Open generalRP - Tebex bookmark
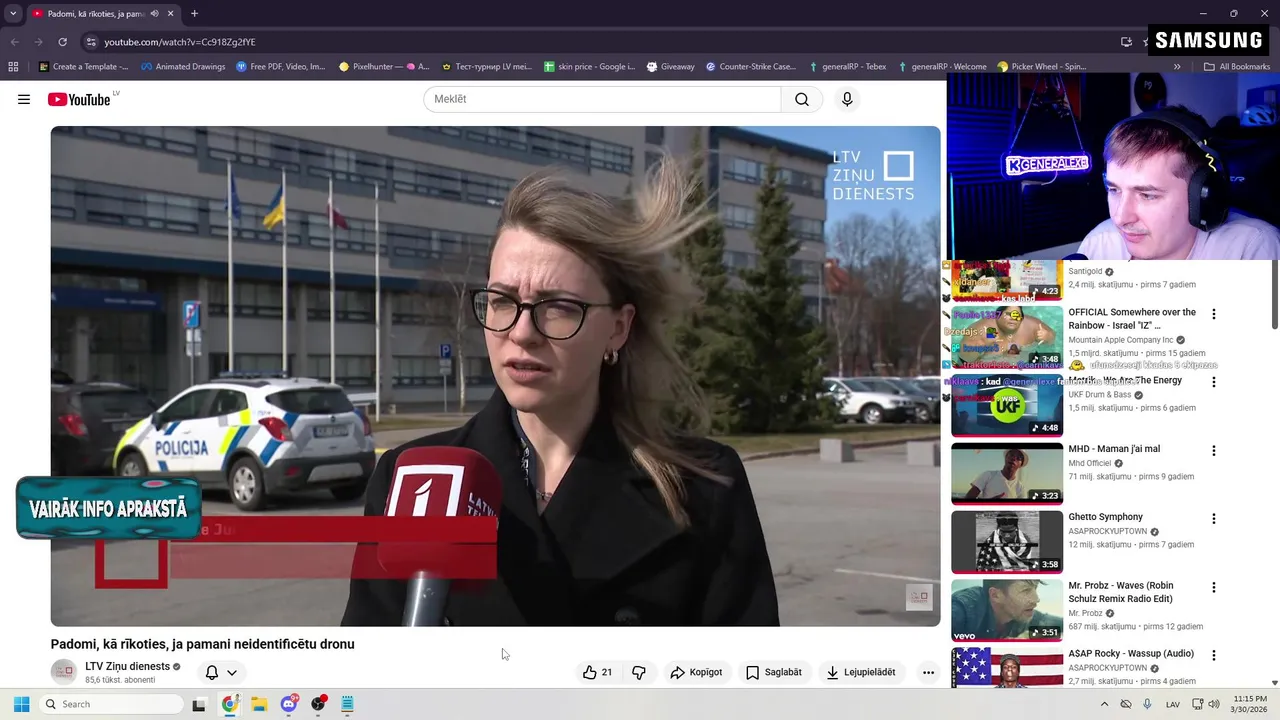Viewport: 1280px width, 720px height. point(847,67)
